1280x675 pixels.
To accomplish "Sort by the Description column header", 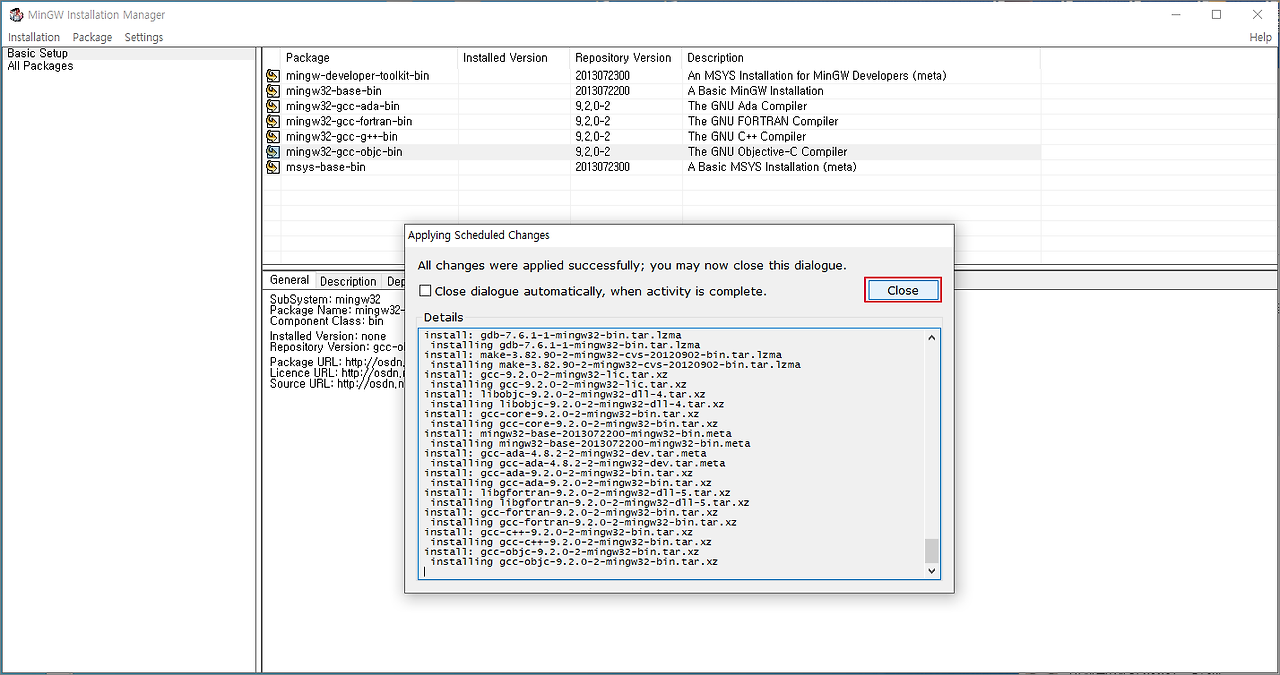I will point(861,58).
